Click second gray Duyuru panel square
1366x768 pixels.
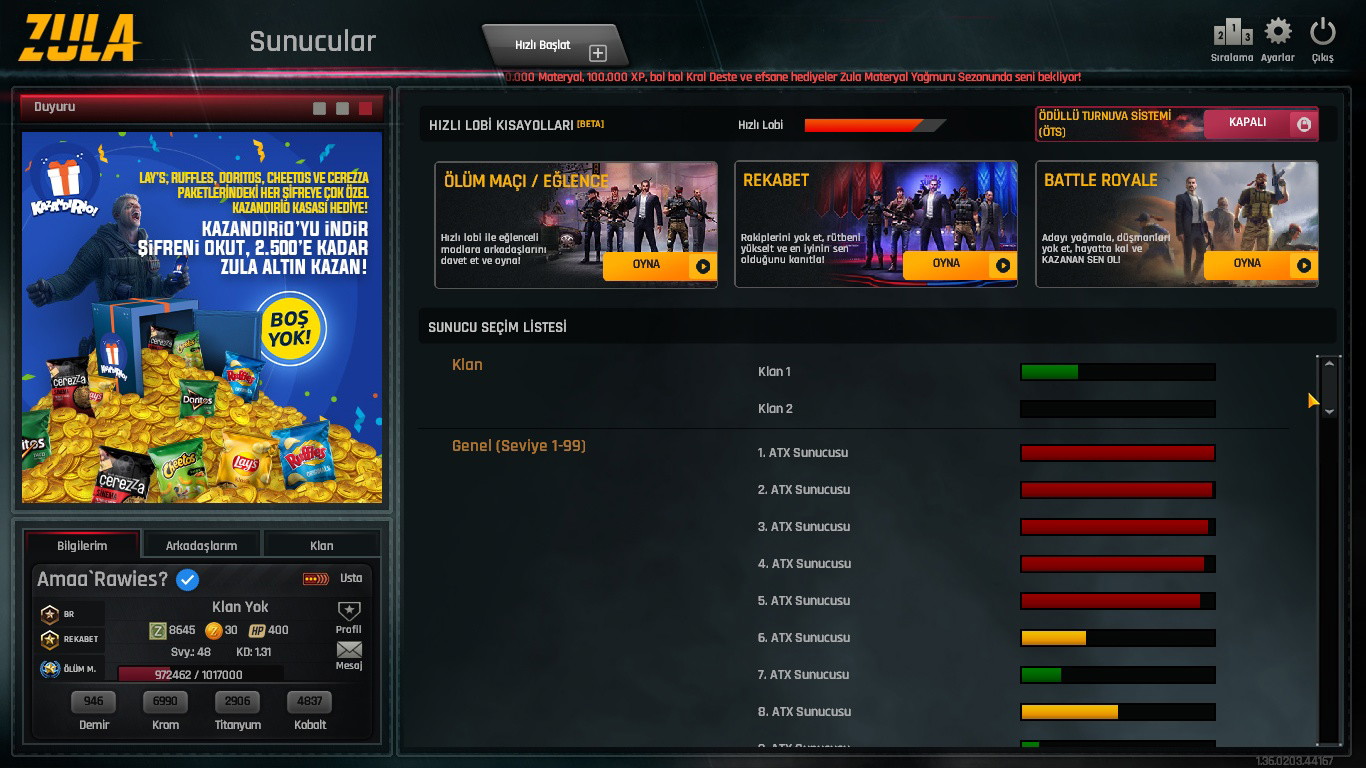click(x=343, y=108)
